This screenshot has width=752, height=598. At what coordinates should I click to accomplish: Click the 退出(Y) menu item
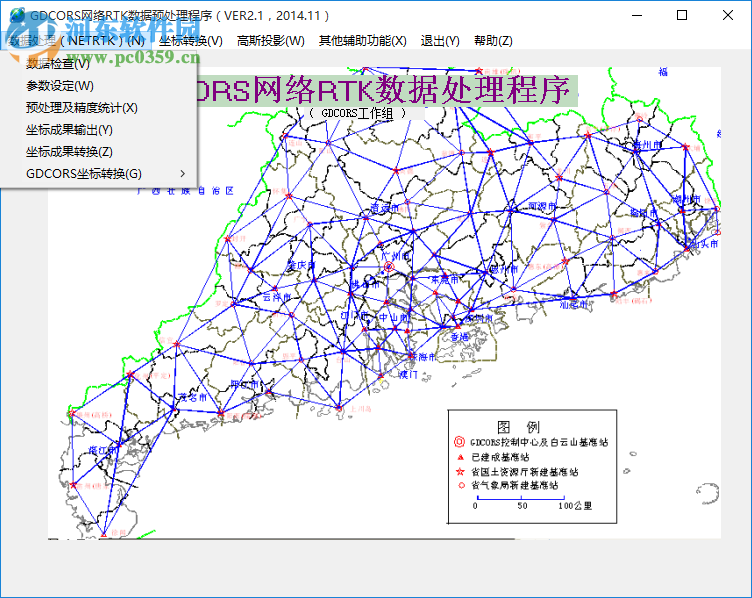440,41
